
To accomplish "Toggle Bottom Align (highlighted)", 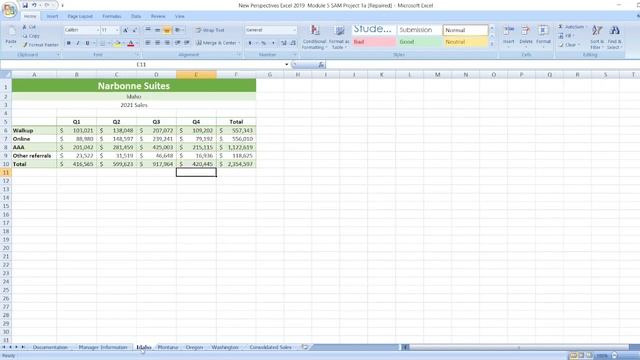I will [x=167, y=30].
